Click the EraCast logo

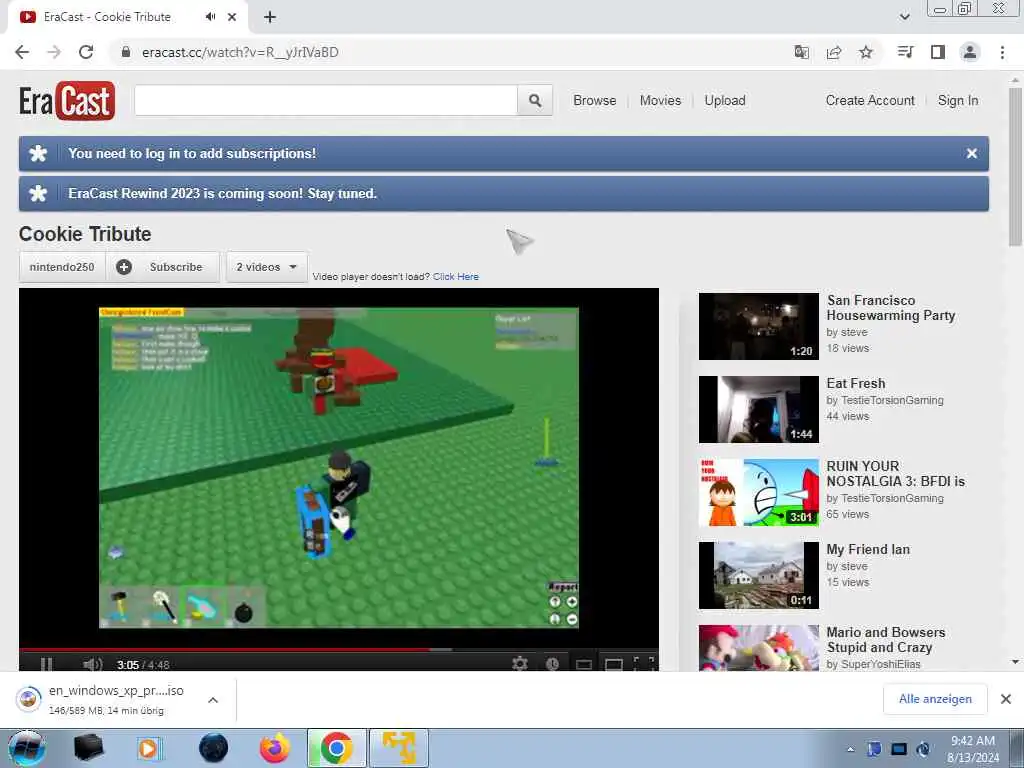coord(67,101)
